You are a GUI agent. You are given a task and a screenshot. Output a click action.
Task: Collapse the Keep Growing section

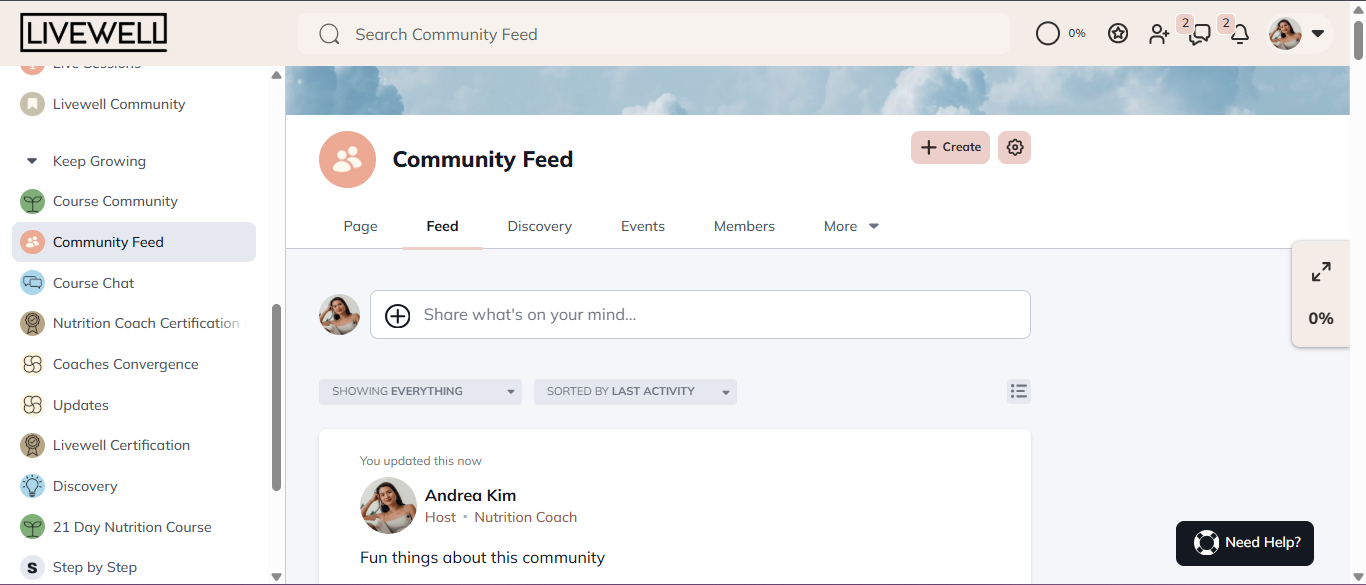[33, 161]
